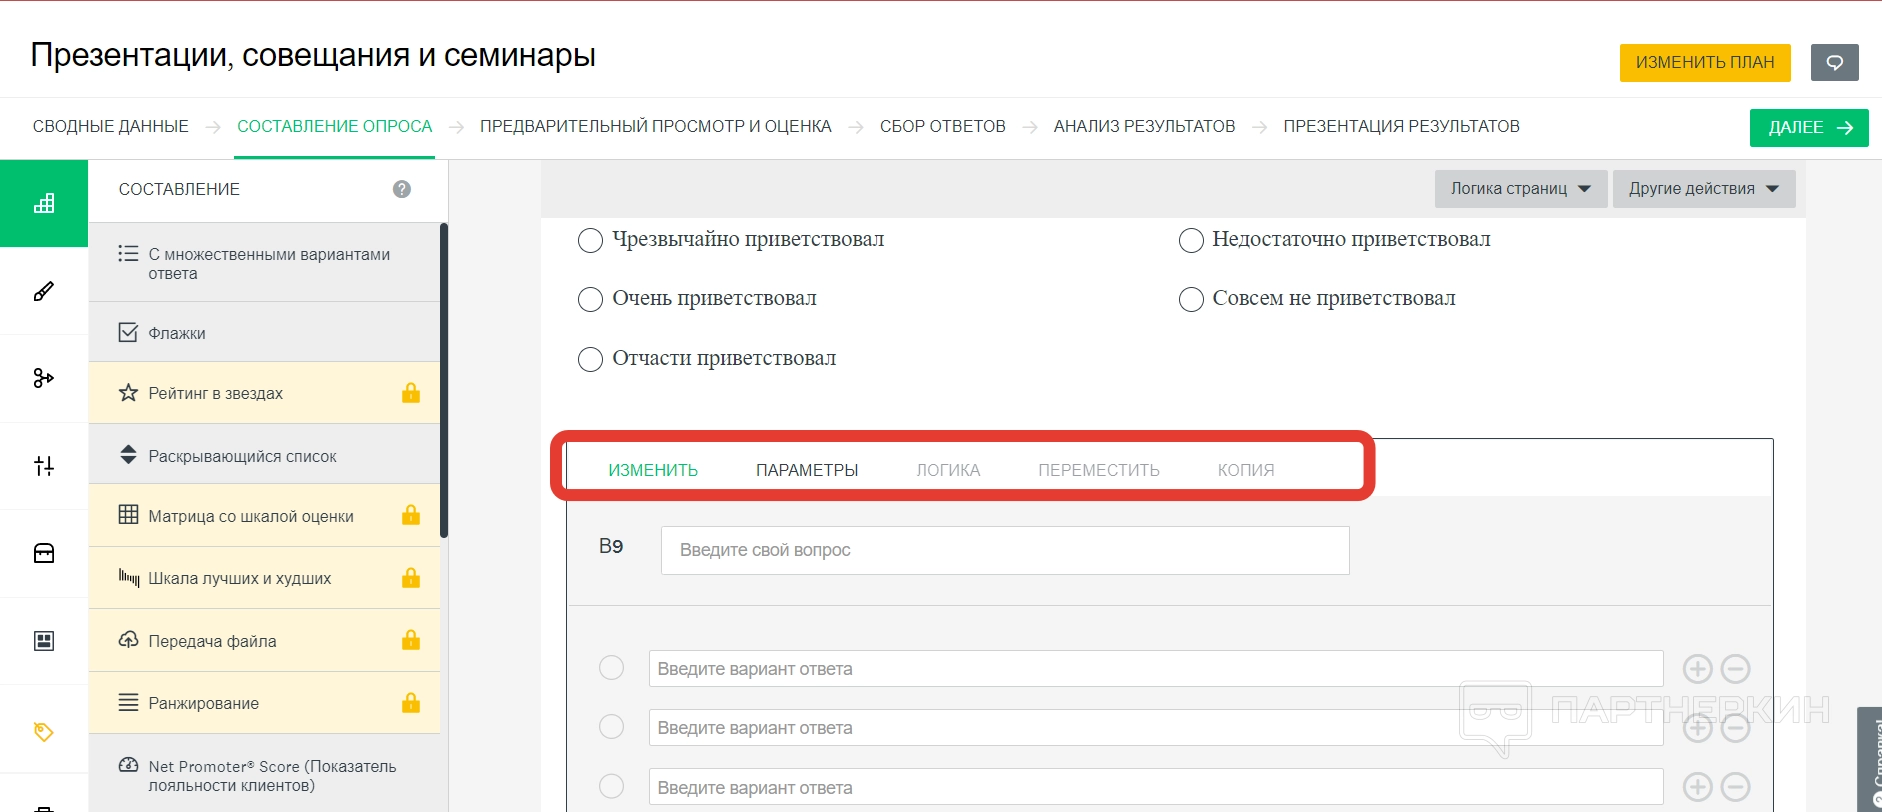This screenshot has height=812, width=1882.
Task: Click the 'ИЗМЕНИТЬ ПЛАН' button
Action: (x=1704, y=62)
